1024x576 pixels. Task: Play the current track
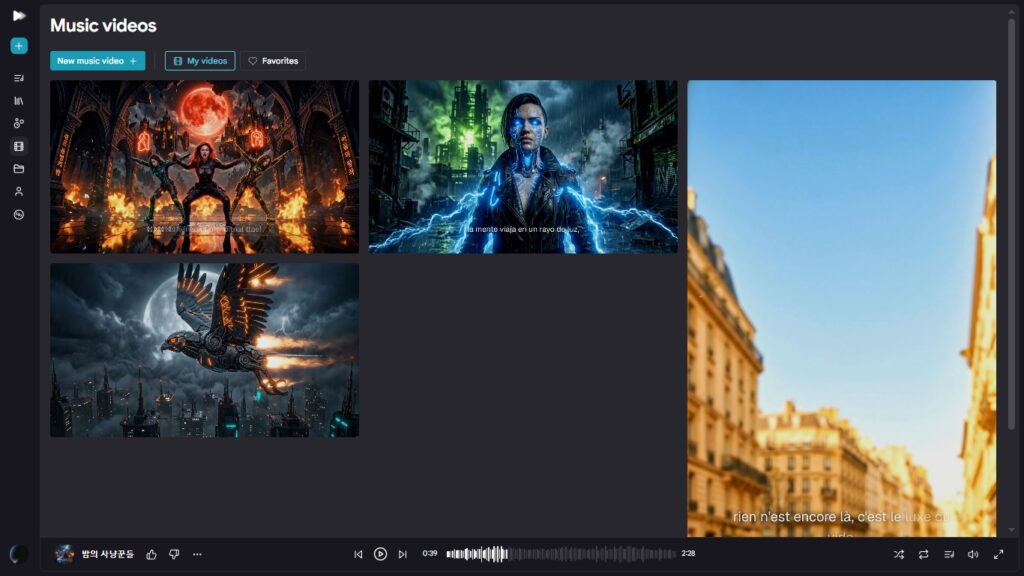(380, 554)
